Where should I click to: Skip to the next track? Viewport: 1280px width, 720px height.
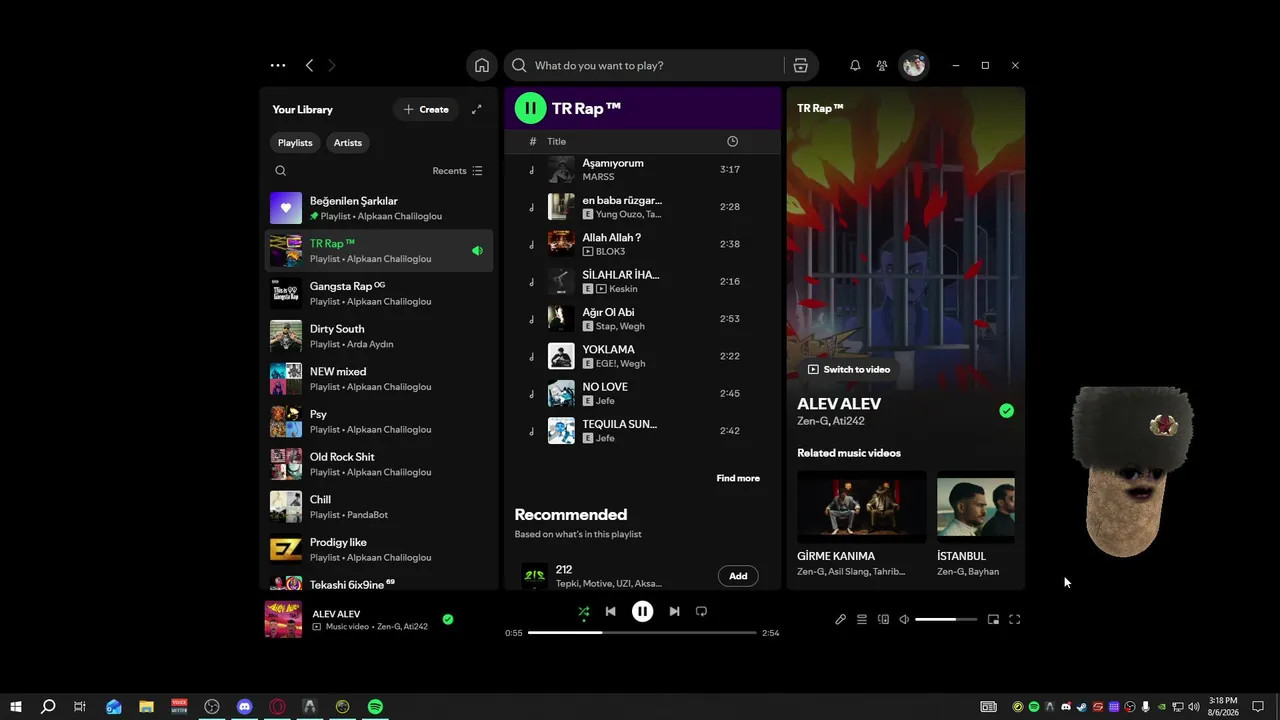coord(674,611)
